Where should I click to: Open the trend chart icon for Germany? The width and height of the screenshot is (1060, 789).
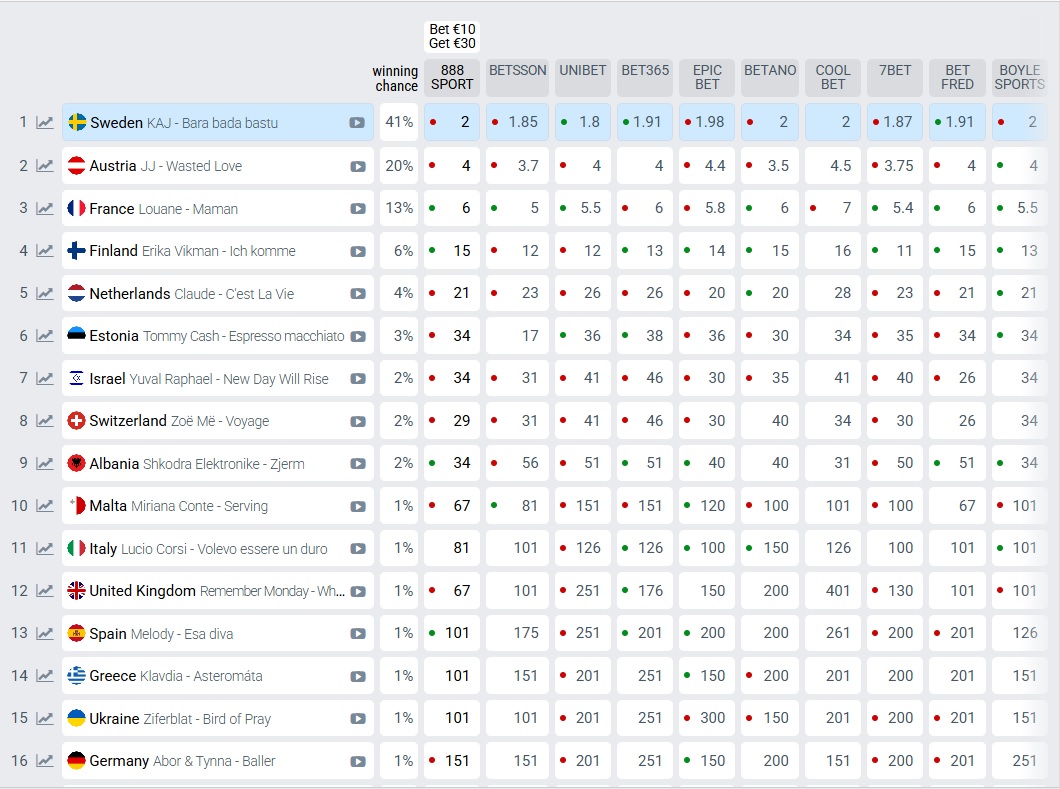45,761
